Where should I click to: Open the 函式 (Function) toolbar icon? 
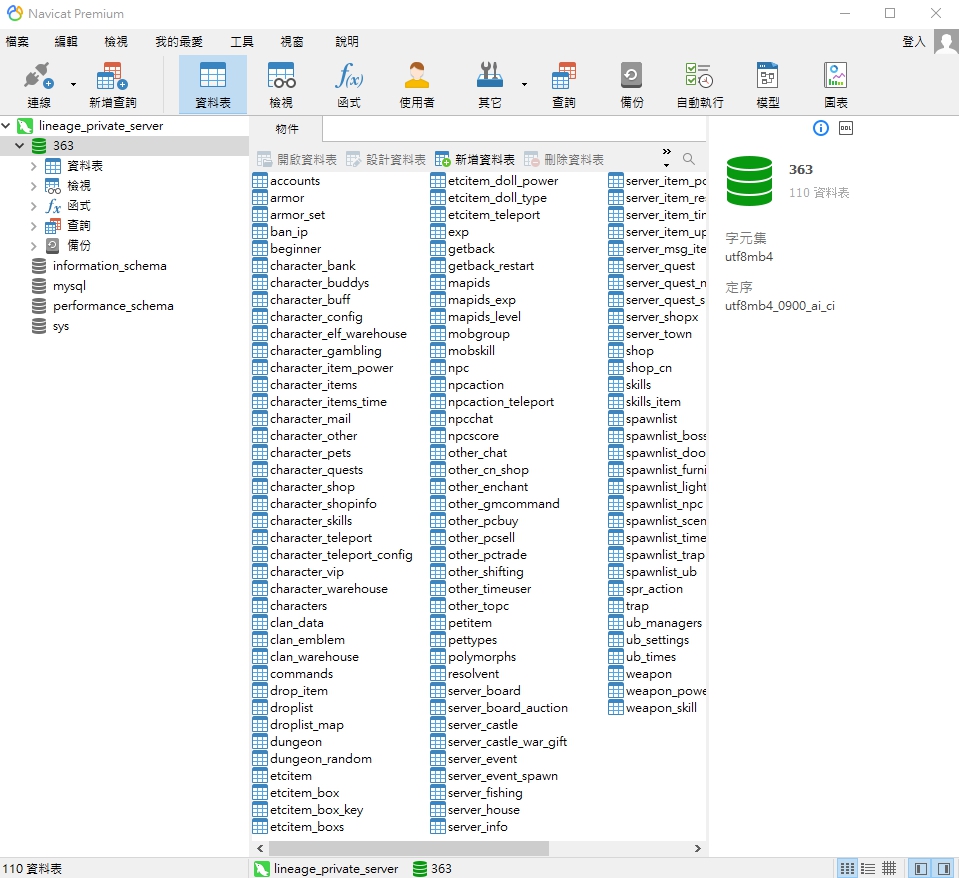pos(349,84)
